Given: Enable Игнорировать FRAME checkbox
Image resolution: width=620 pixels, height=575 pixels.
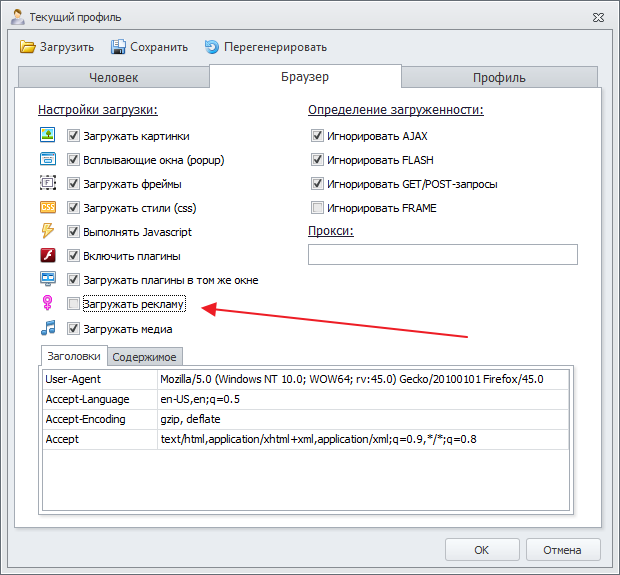Looking at the screenshot, I should [x=317, y=208].
